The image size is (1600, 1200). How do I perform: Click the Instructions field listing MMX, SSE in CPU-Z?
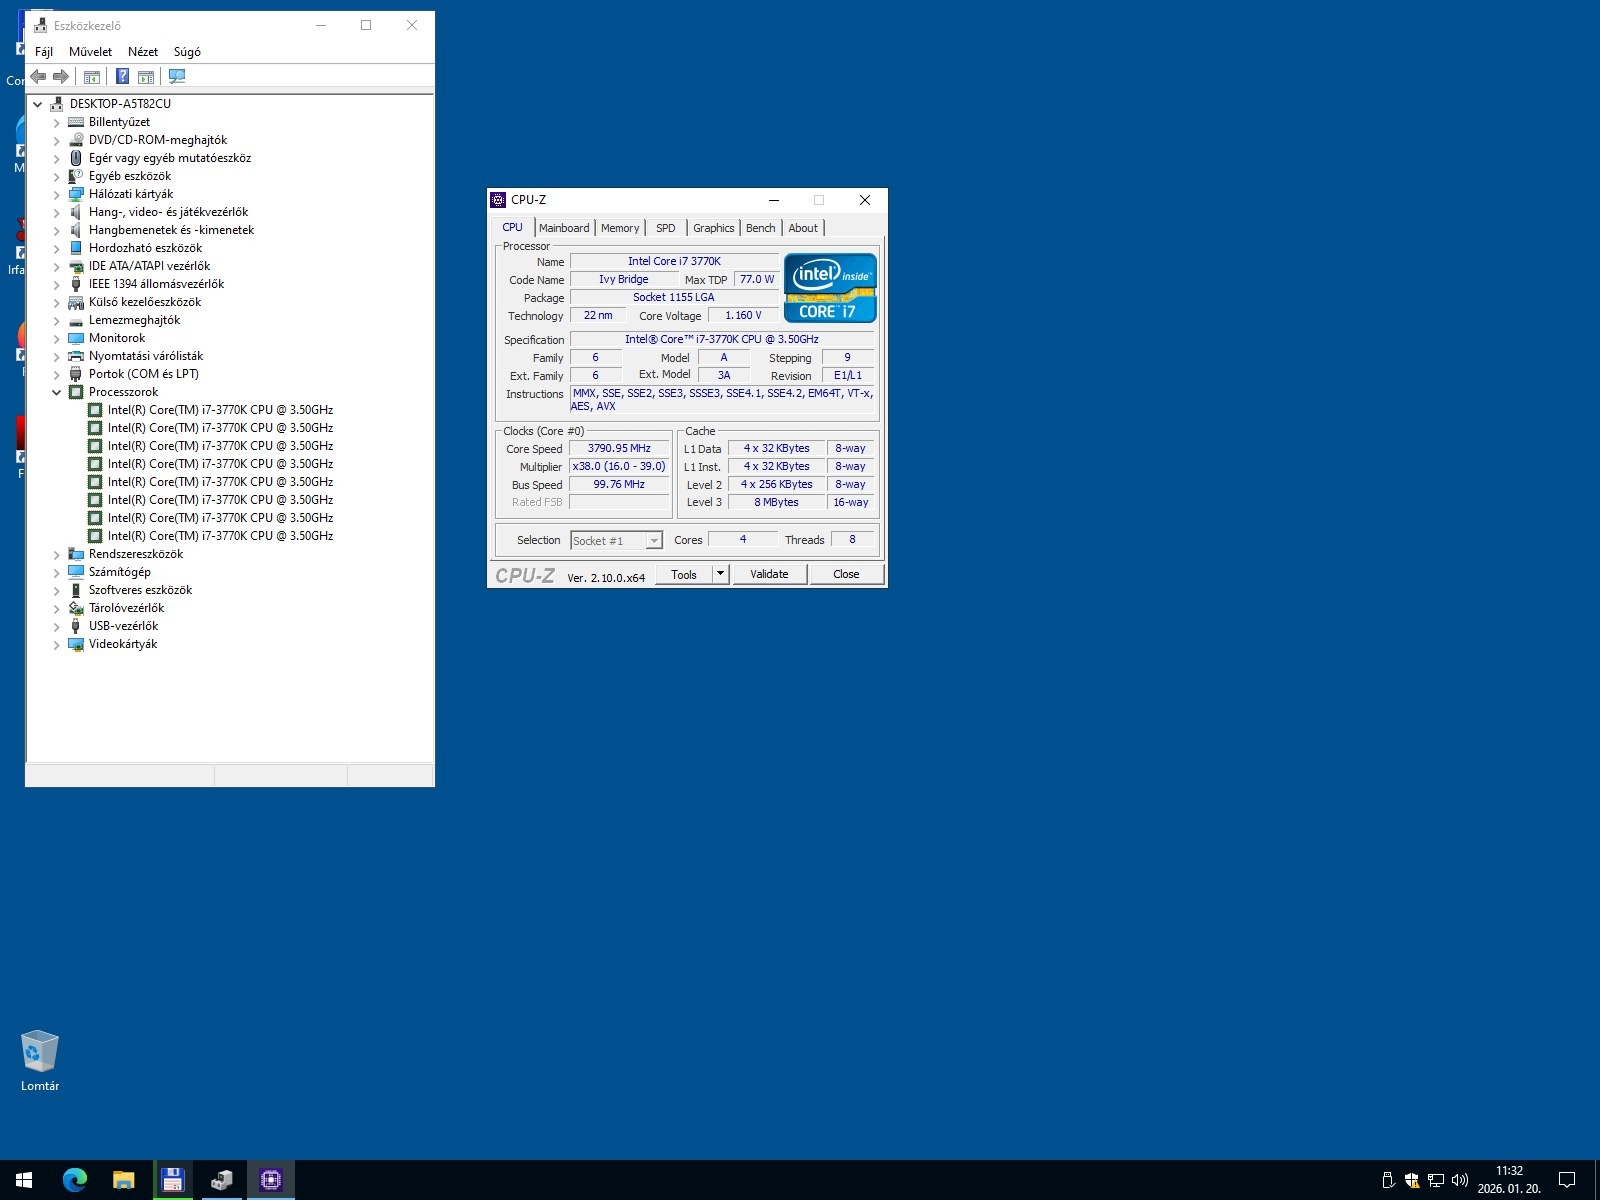click(x=722, y=400)
